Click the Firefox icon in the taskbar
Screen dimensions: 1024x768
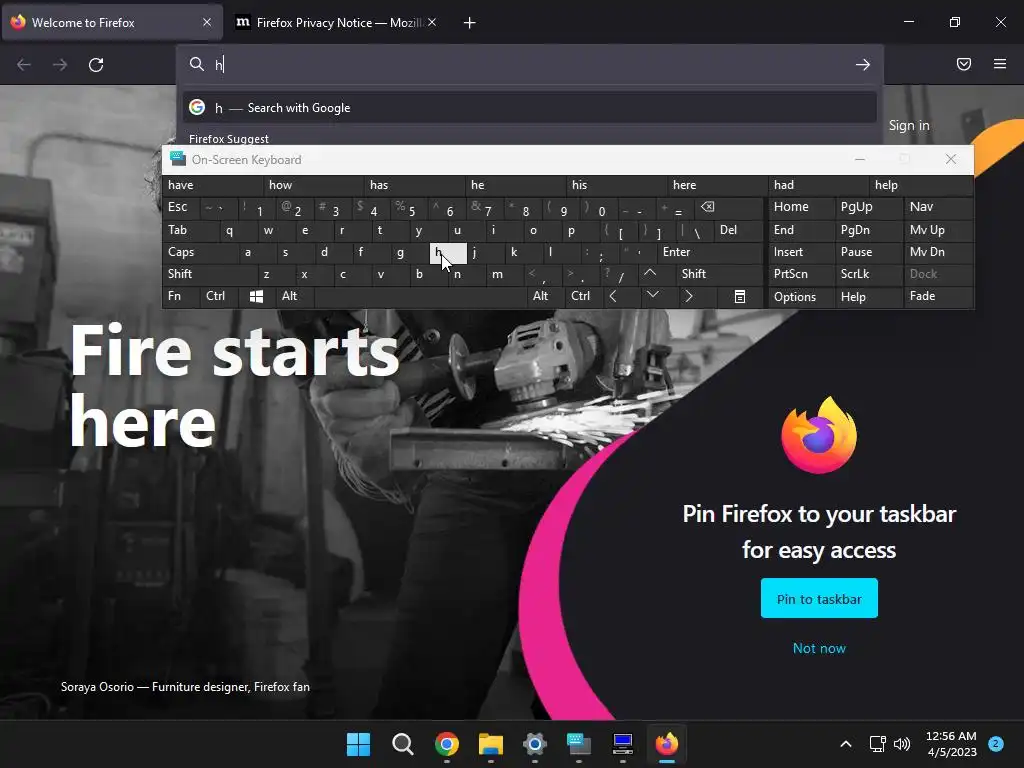click(667, 744)
